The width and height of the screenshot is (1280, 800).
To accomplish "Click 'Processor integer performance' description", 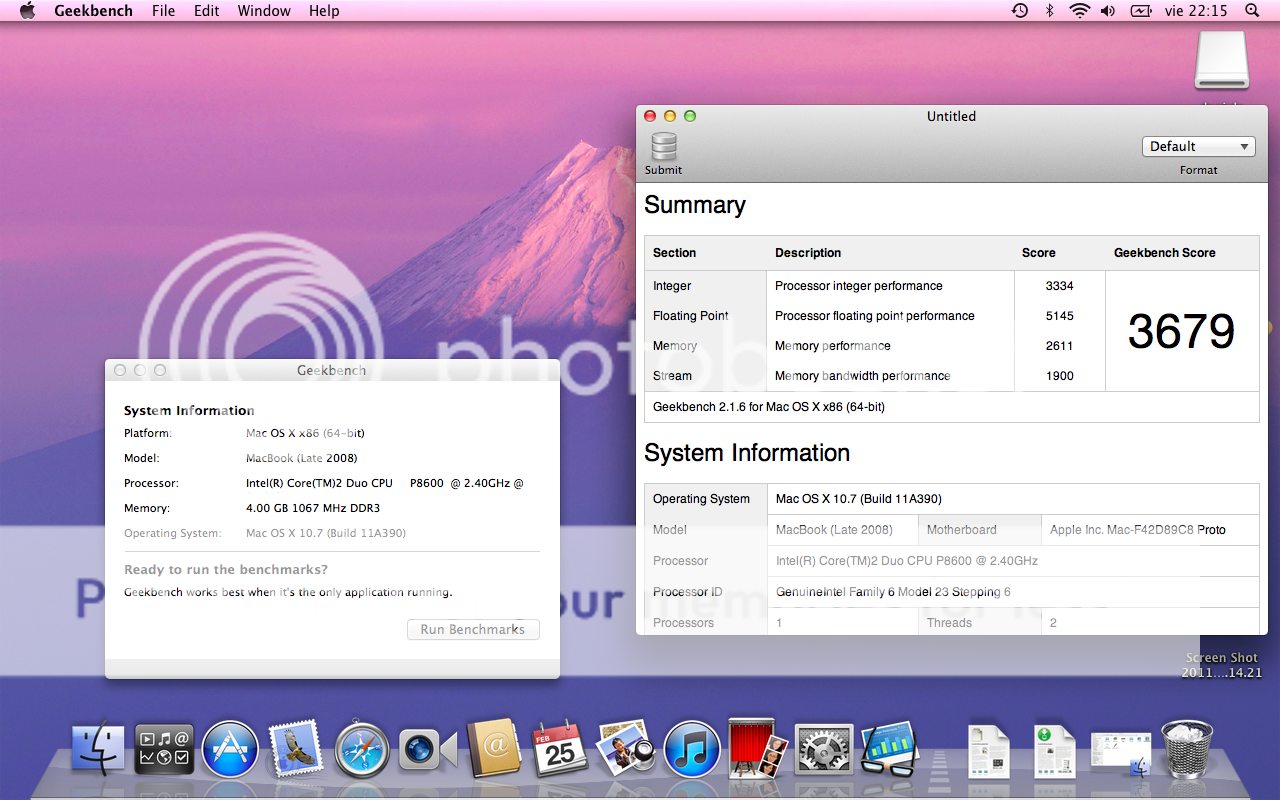I will tap(859, 286).
